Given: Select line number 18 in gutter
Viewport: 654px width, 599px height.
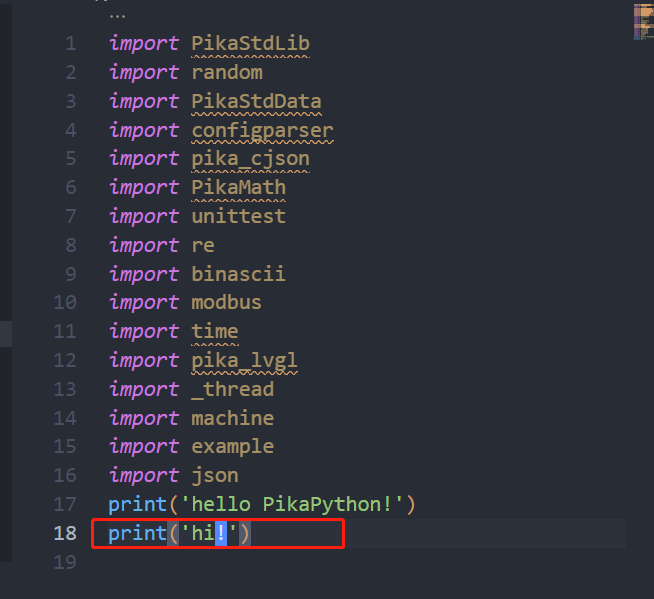Looking at the screenshot, I should pos(65,533).
